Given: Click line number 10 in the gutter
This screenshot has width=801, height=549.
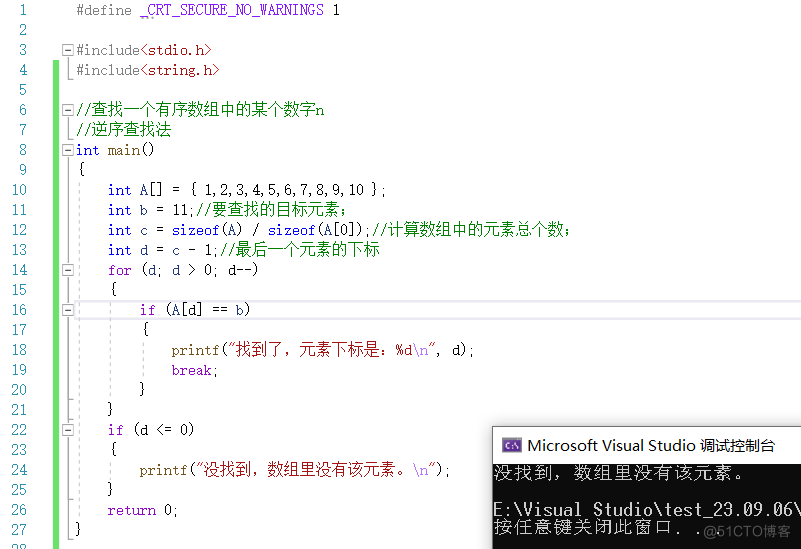Looking at the screenshot, I should (x=19, y=190).
